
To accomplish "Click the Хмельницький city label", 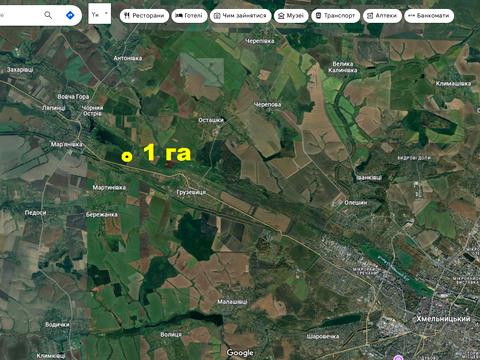I will [443, 319].
